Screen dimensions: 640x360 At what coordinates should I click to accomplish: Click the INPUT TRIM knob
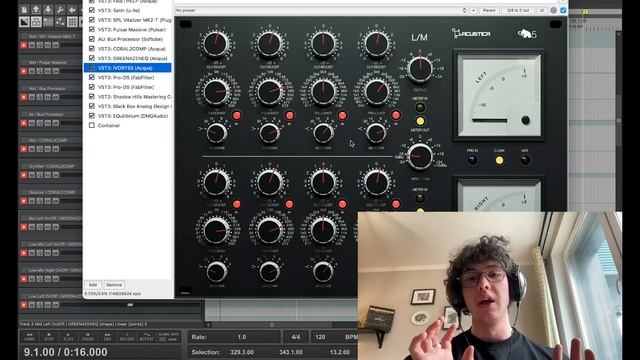(420, 156)
